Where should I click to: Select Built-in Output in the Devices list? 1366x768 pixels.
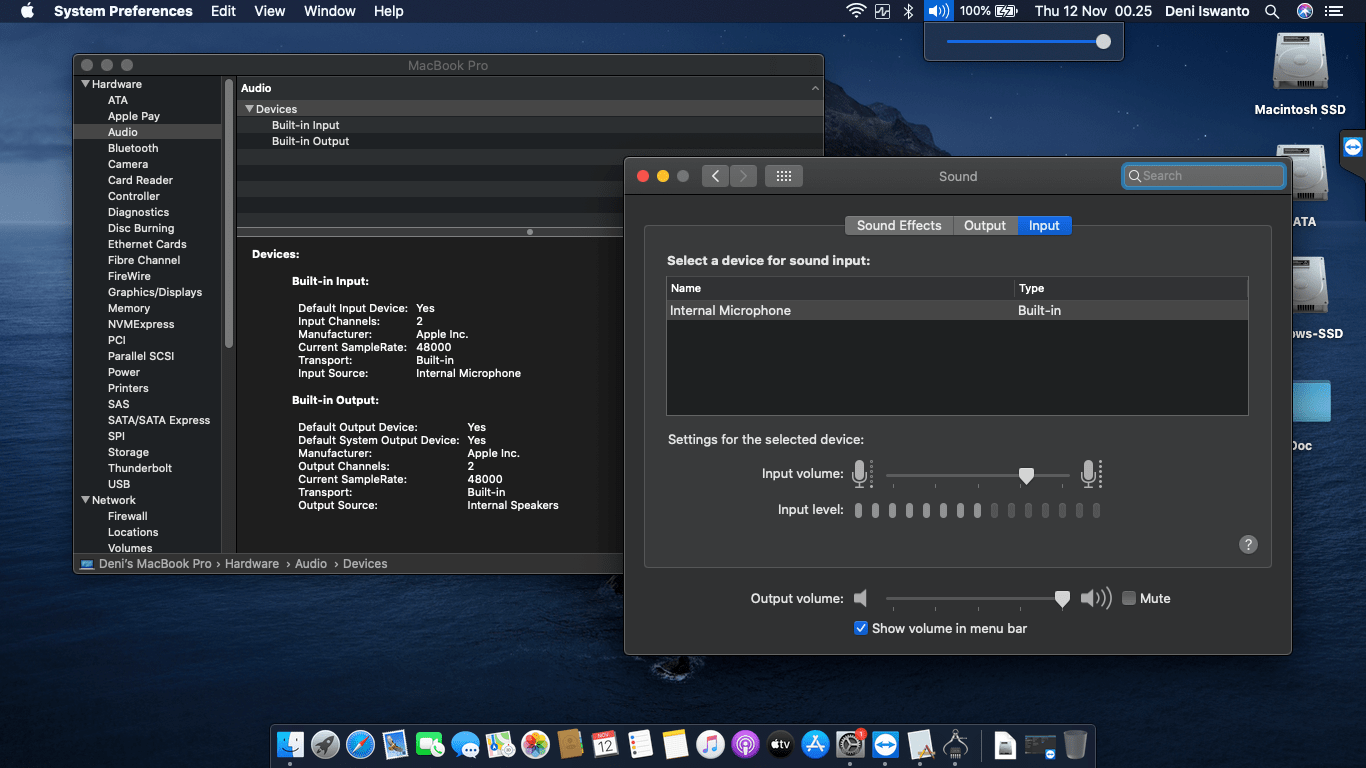(311, 141)
